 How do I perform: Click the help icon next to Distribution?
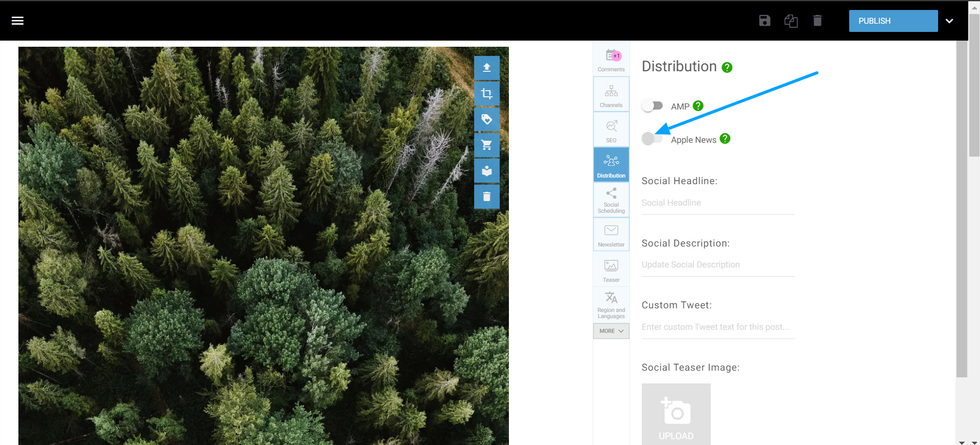coord(727,67)
